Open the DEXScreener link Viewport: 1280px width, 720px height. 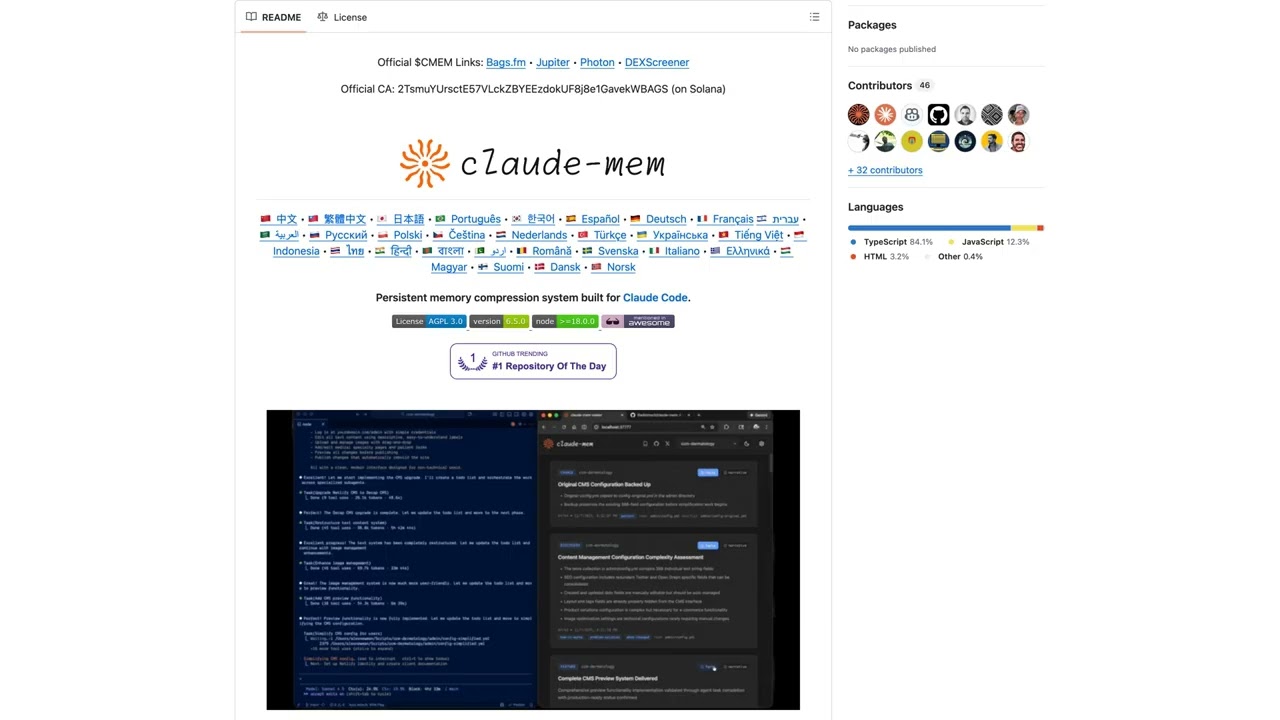pyautogui.click(x=657, y=62)
